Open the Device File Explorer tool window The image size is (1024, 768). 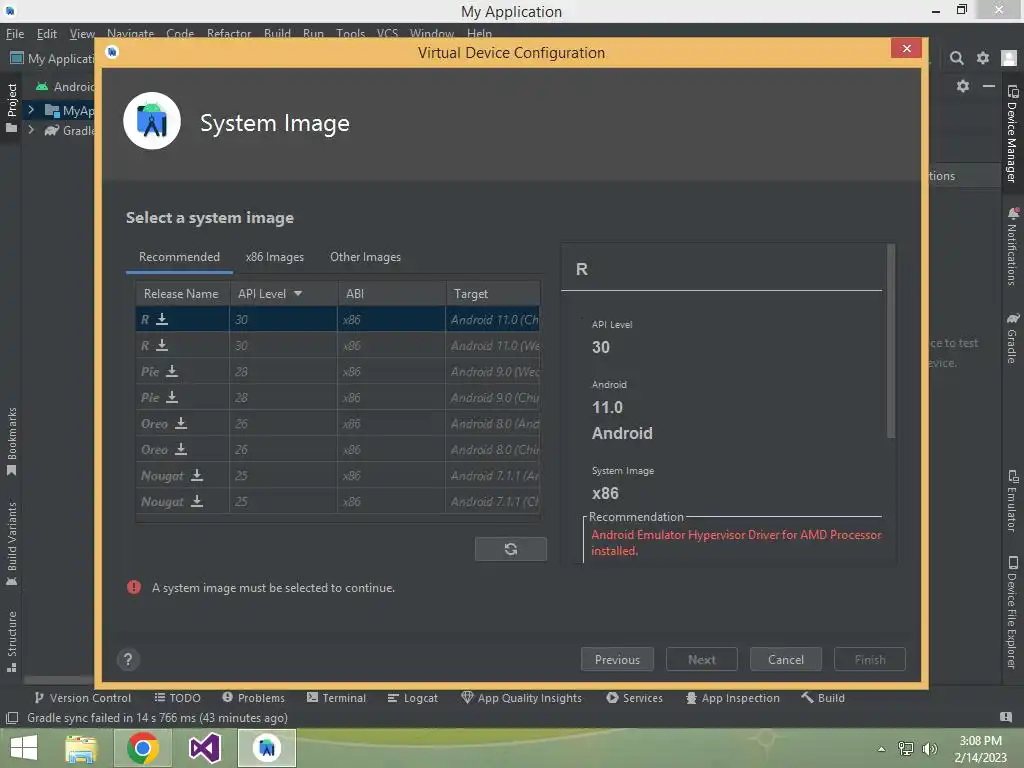(x=1012, y=613)
